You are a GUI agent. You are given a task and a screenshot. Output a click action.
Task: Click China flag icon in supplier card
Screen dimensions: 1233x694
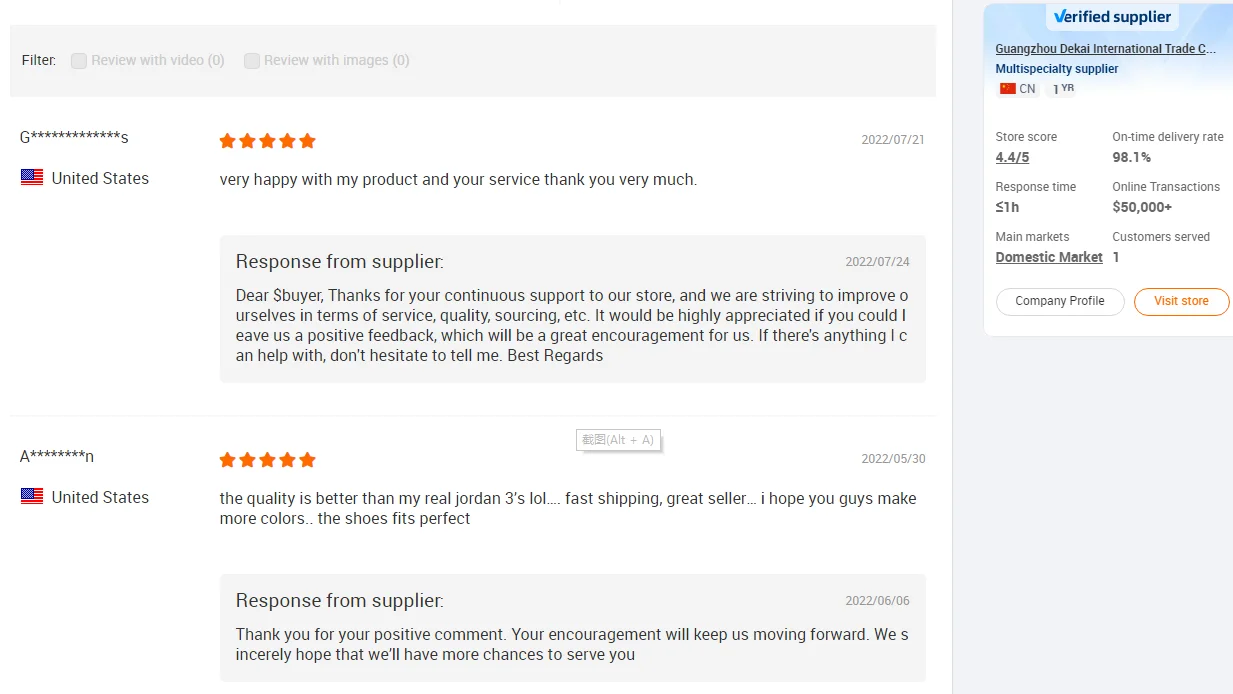pyautogui.click(x=1007, y=89)
